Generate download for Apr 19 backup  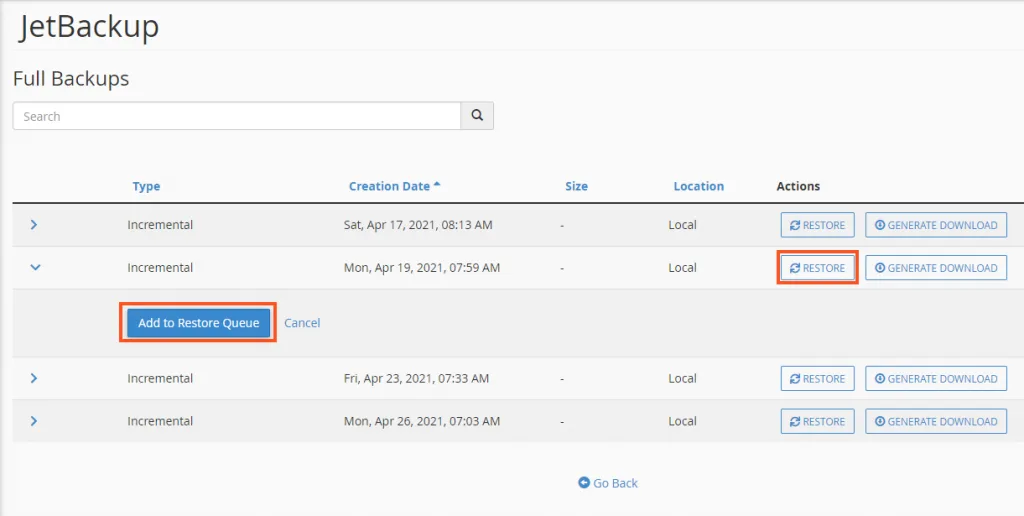pyautogui.click(x=935, y=268)
